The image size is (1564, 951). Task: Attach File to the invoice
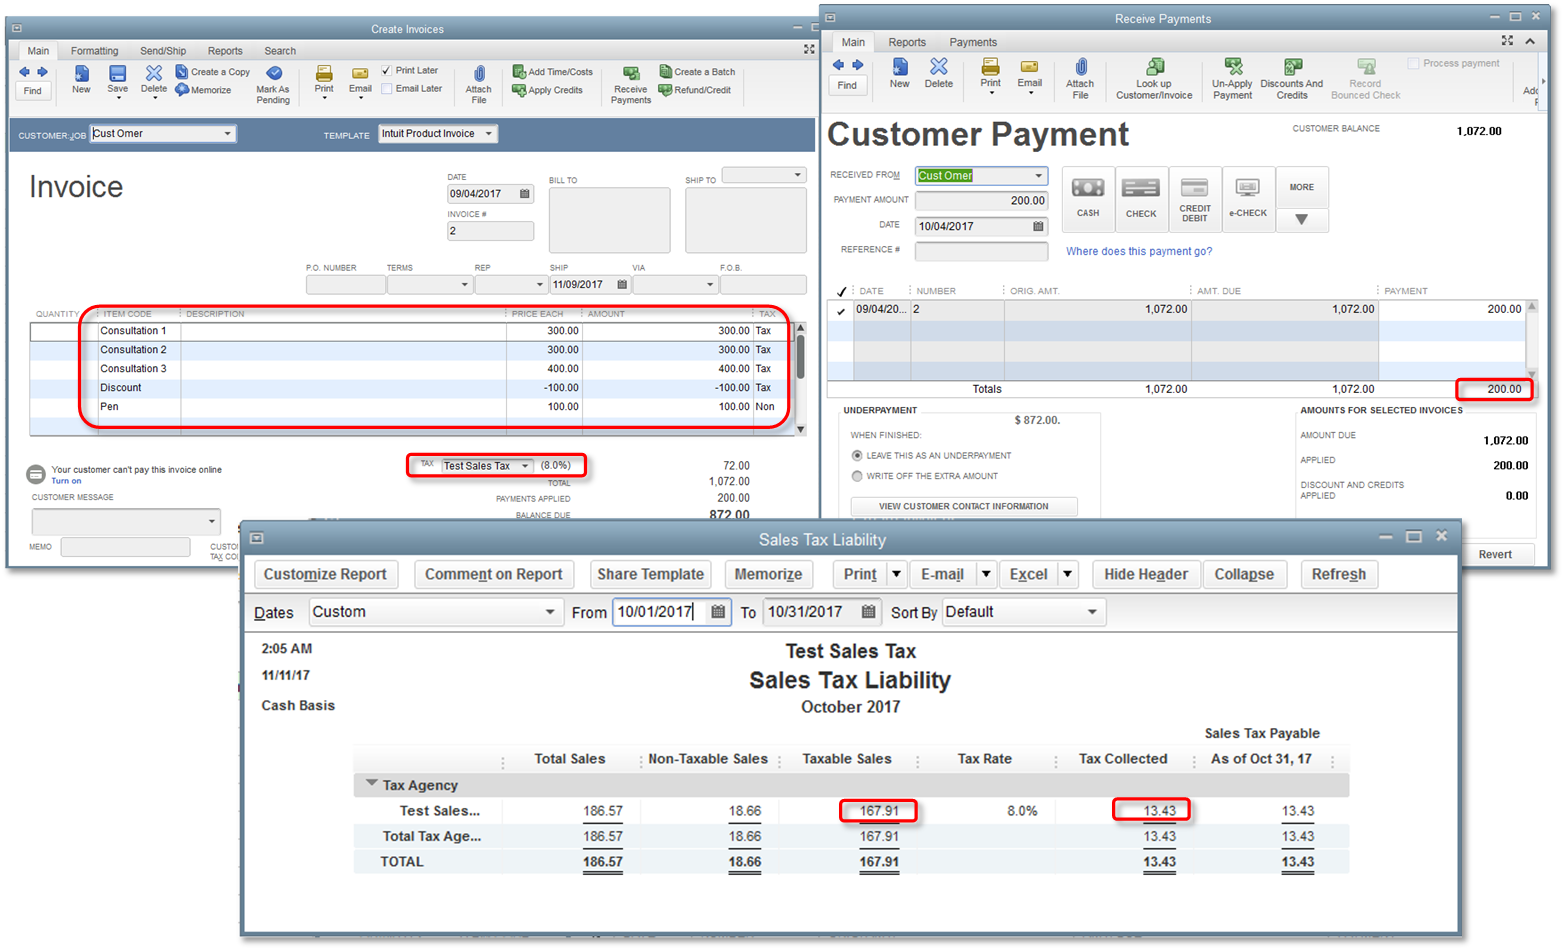(479, 86)
